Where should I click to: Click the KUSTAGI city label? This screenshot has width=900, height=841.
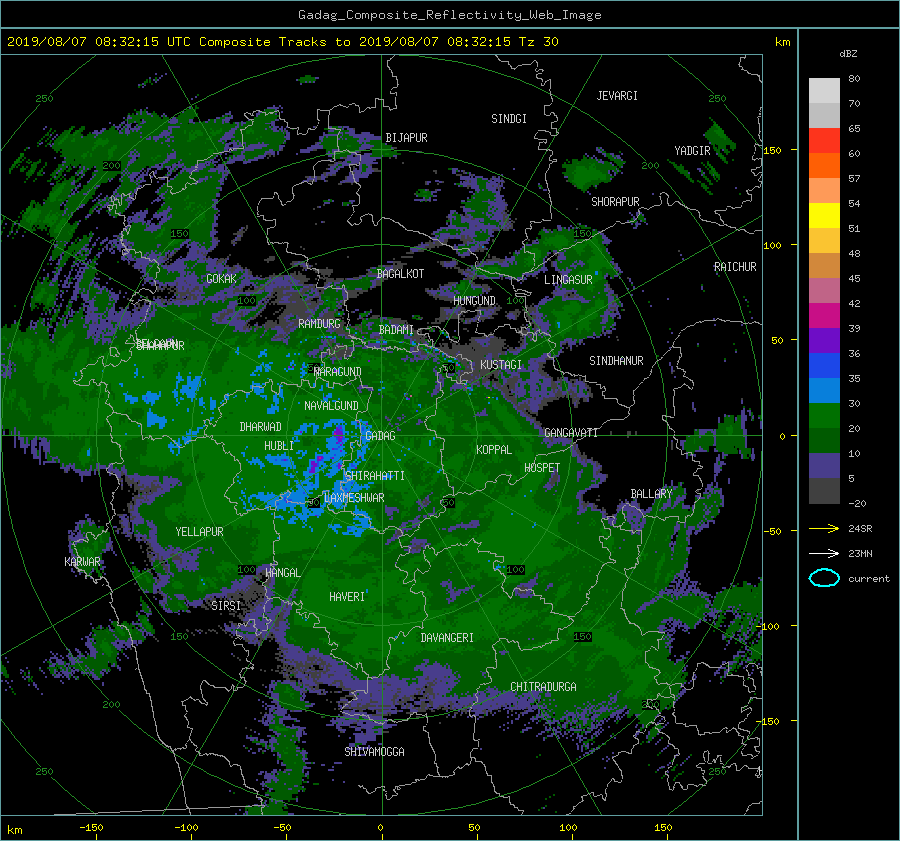click(501, 365)
